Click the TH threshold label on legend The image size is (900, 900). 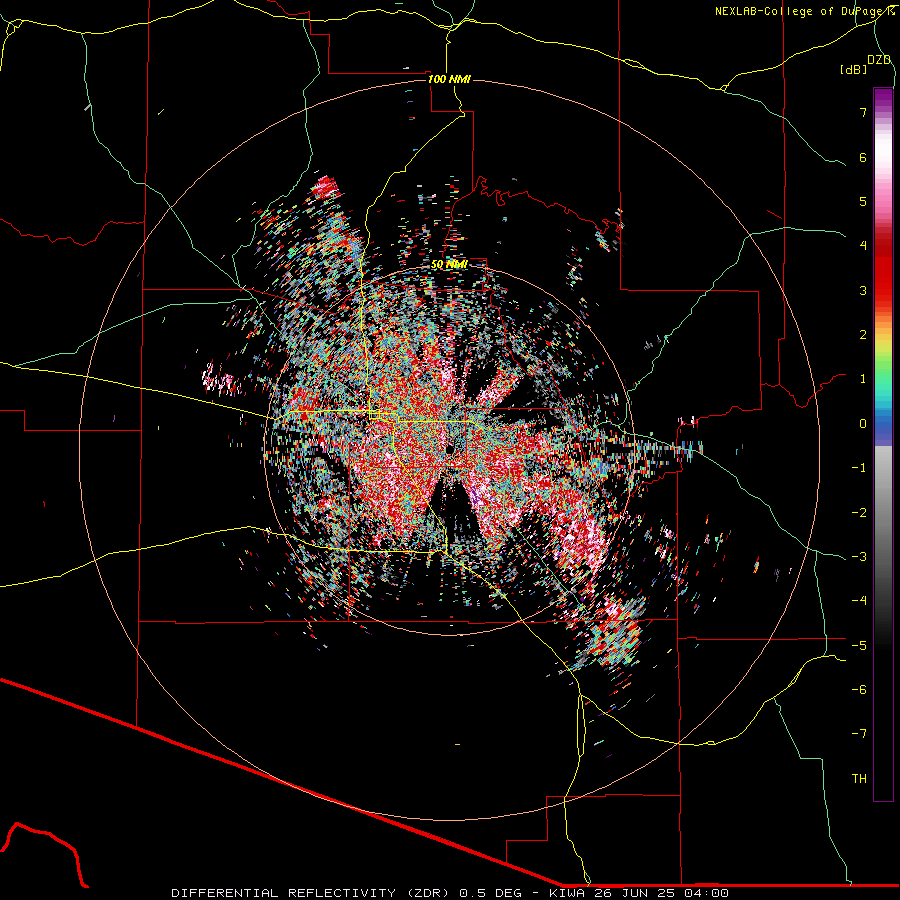pos(859,779)
